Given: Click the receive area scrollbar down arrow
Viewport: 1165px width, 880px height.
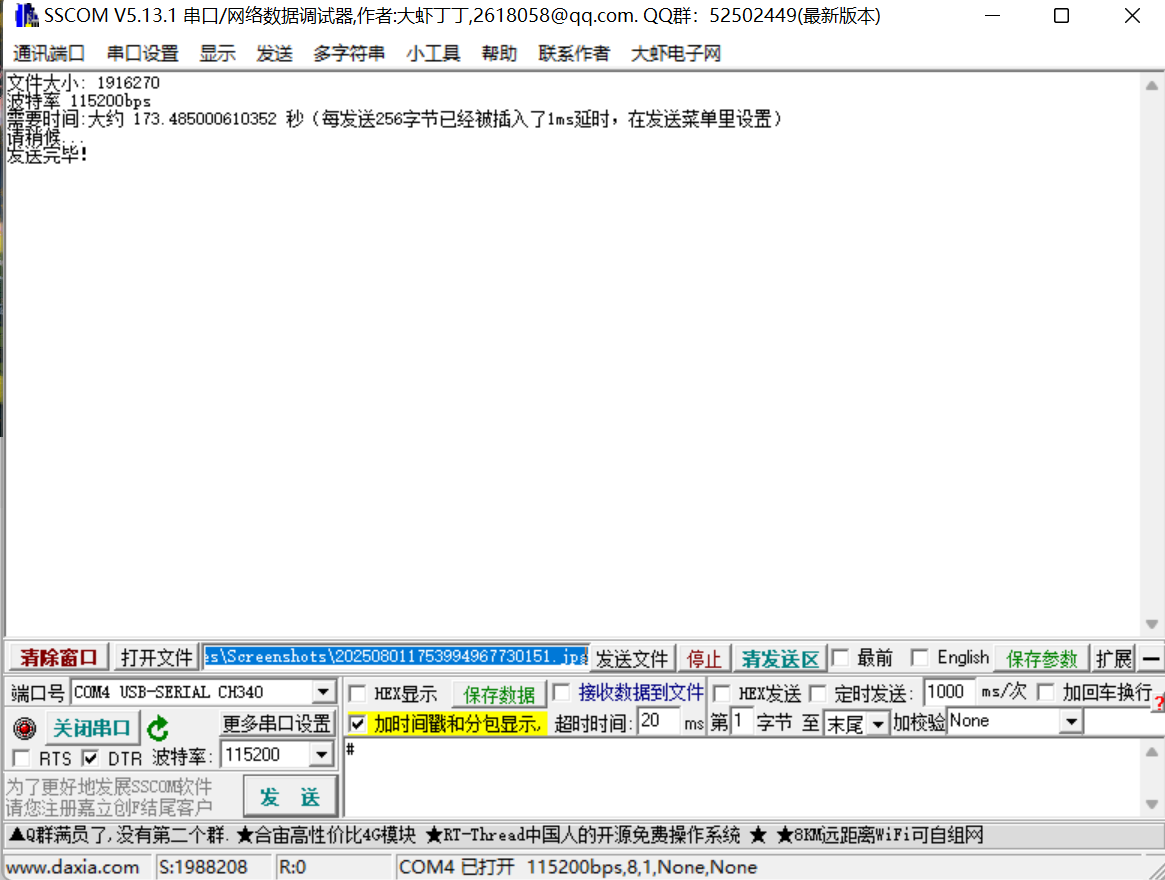Looking at the screenshot, I should pyautogui.click(x=1152, y=624).
